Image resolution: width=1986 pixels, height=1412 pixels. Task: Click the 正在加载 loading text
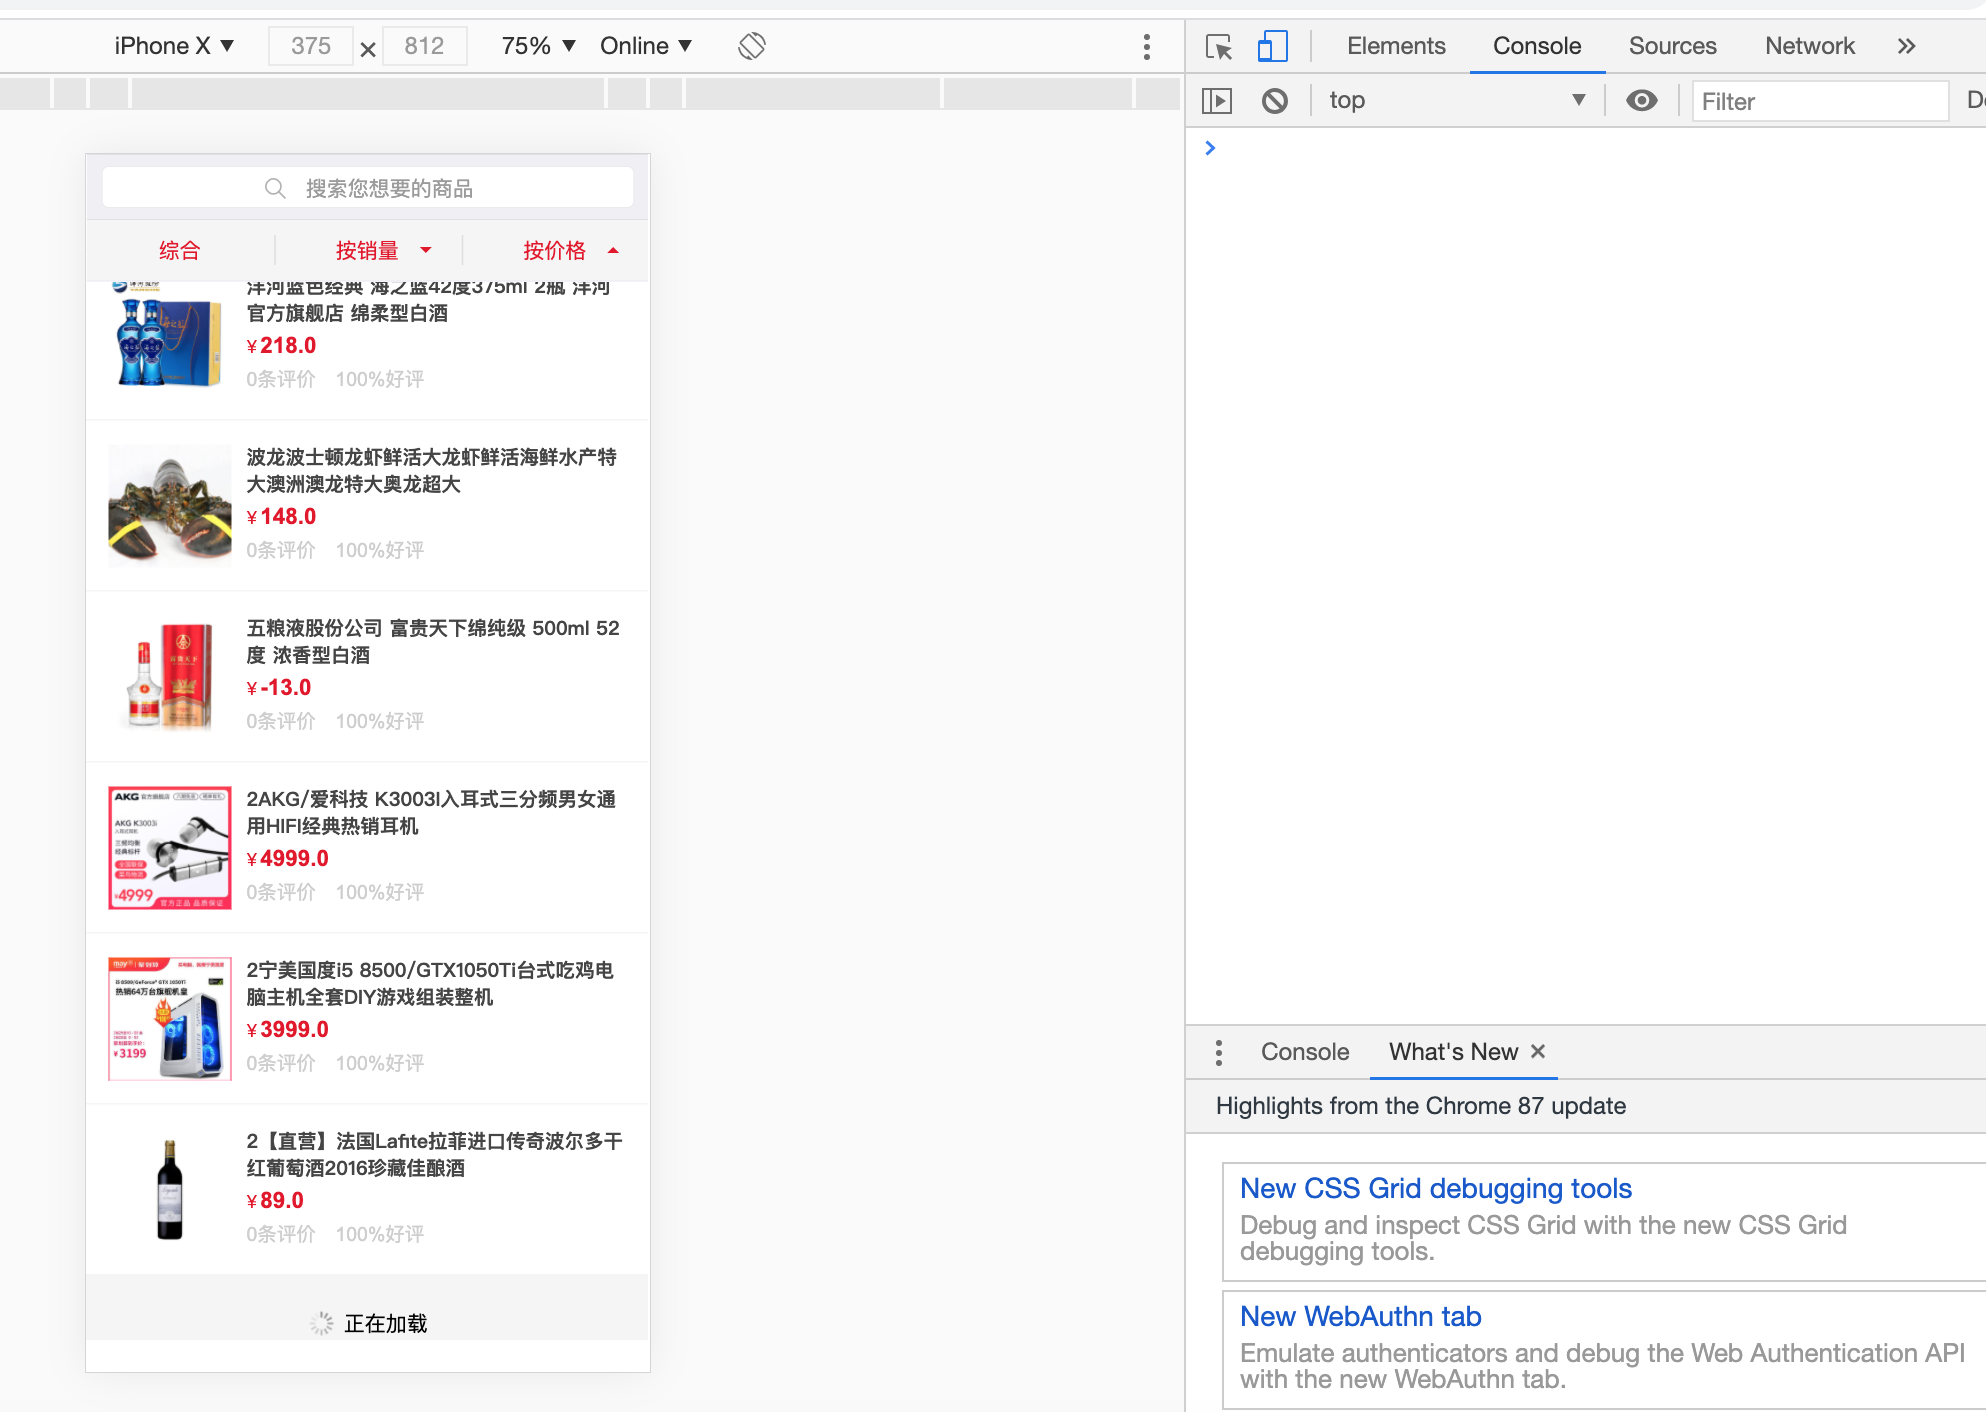386,1324
